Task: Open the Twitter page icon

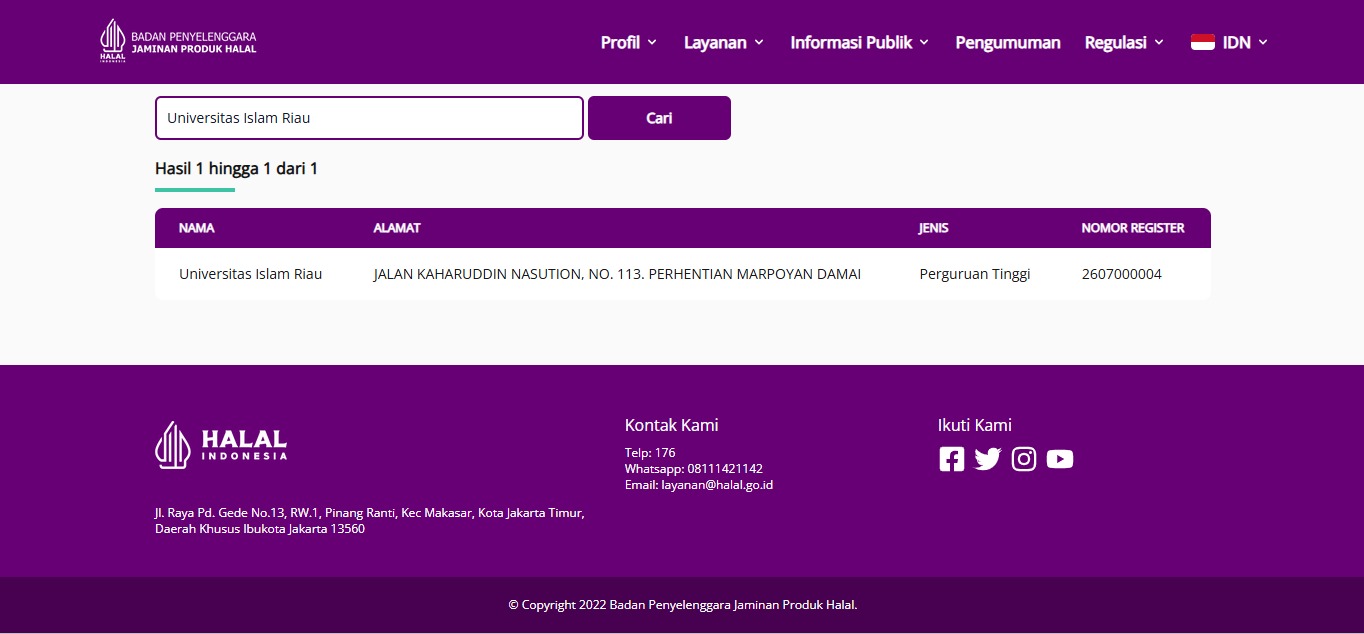Action: 988,459
